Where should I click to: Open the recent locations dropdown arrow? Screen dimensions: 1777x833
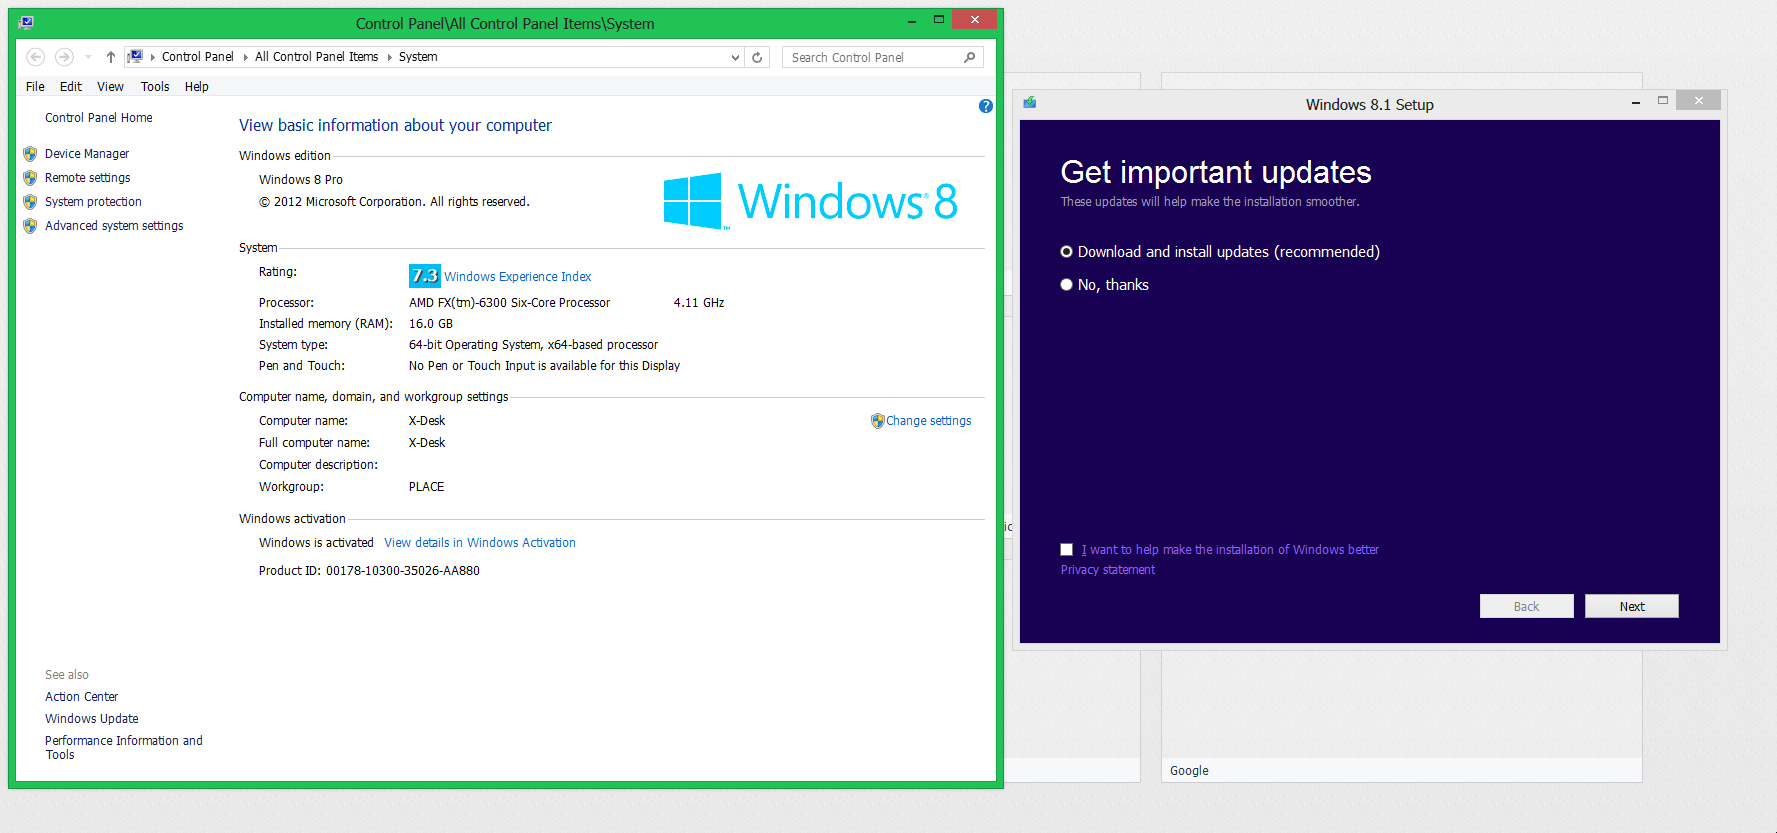click(89, 57)
